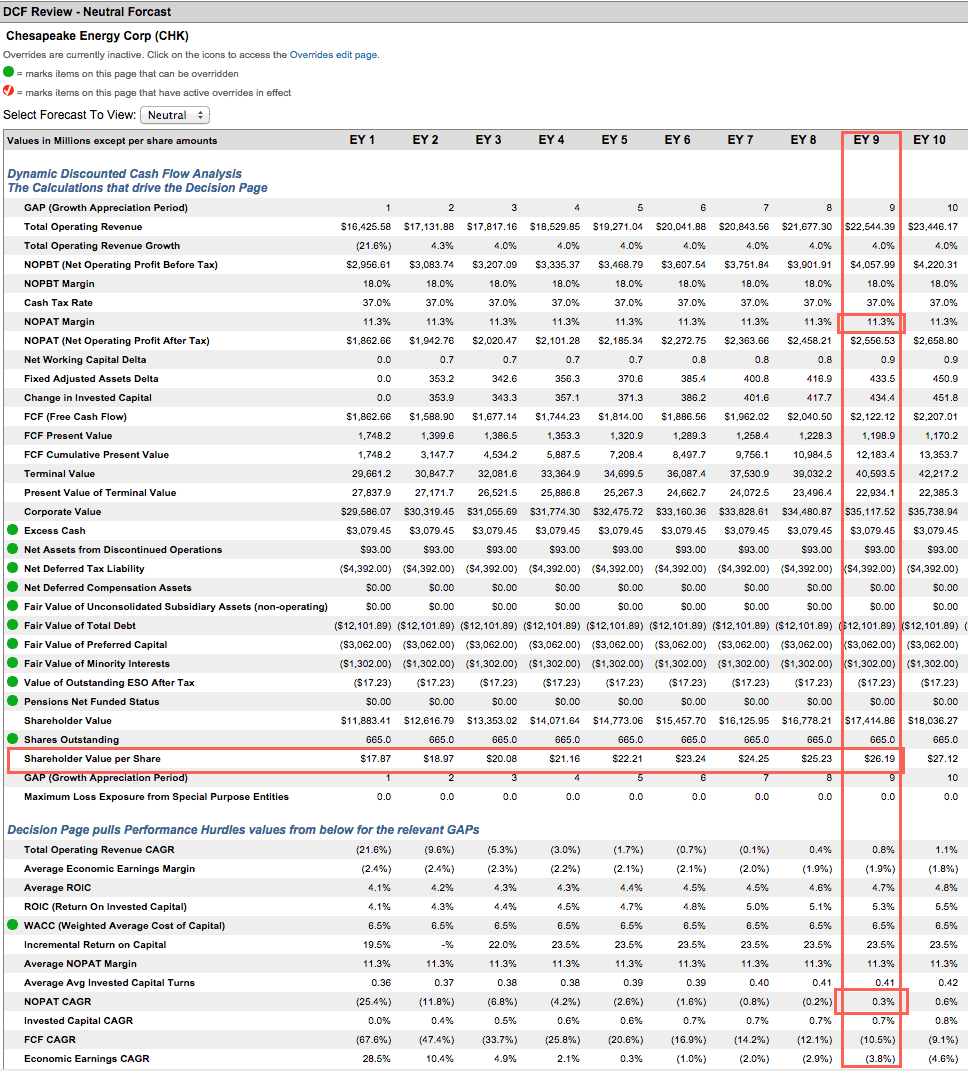The image size is (968, 1071).
Task: Open the Select Forecast To View dropdown
Action: coord(175,115)
